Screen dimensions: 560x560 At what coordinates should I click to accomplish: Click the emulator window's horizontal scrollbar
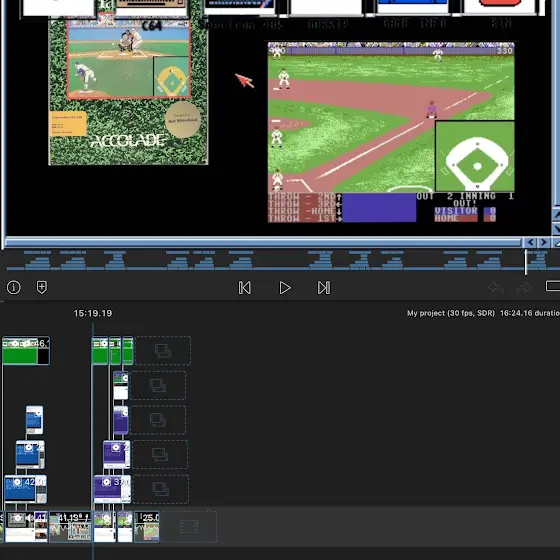263,242
